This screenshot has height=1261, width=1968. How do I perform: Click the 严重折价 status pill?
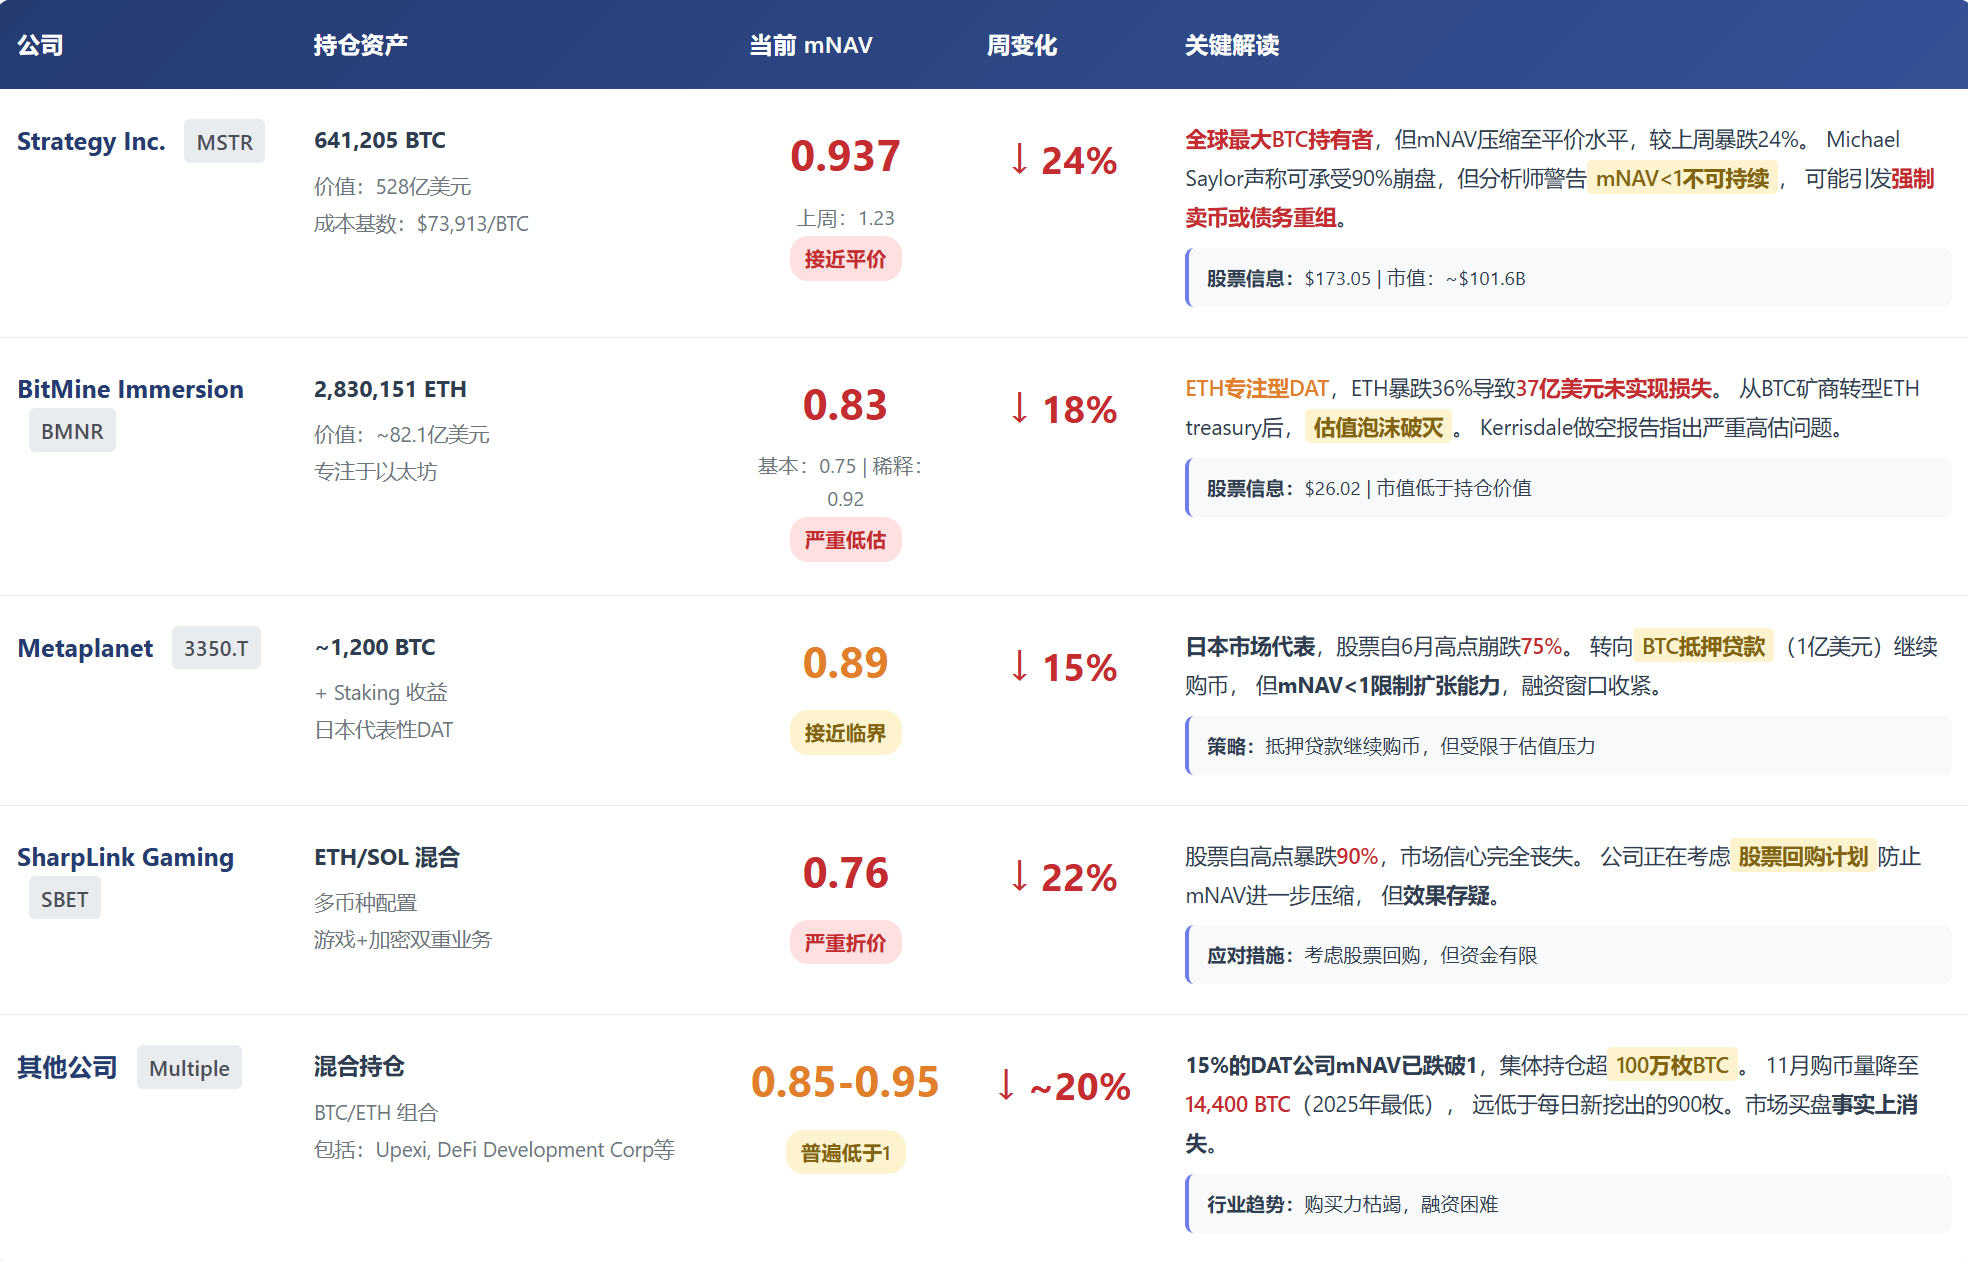pos(845,943)
